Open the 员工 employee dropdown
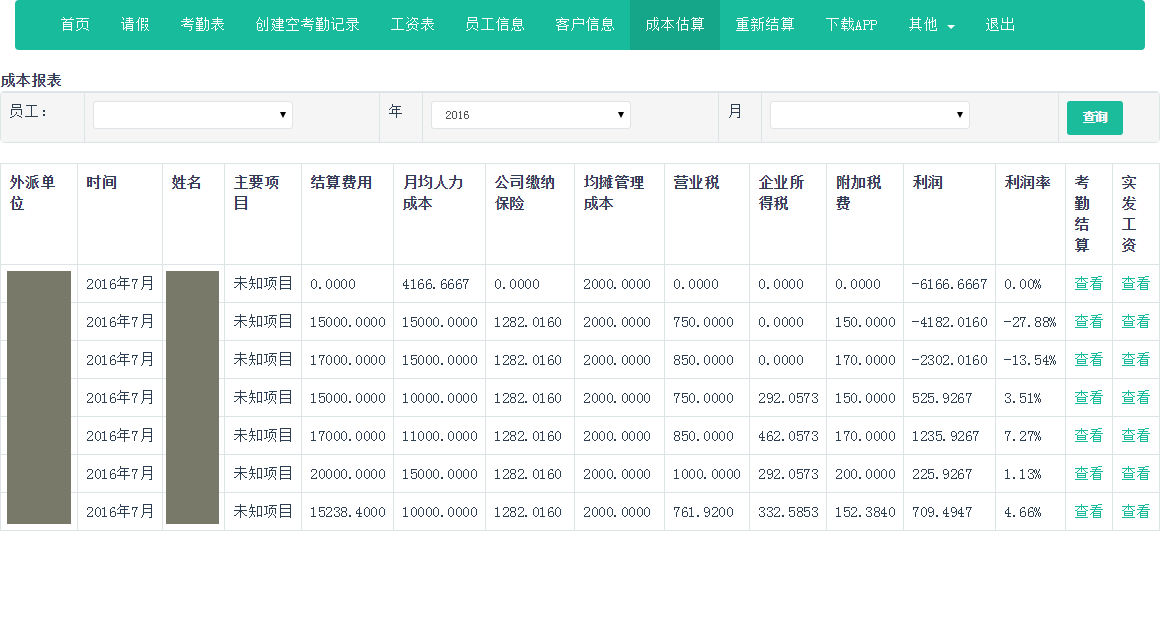 tap(192, 115)
